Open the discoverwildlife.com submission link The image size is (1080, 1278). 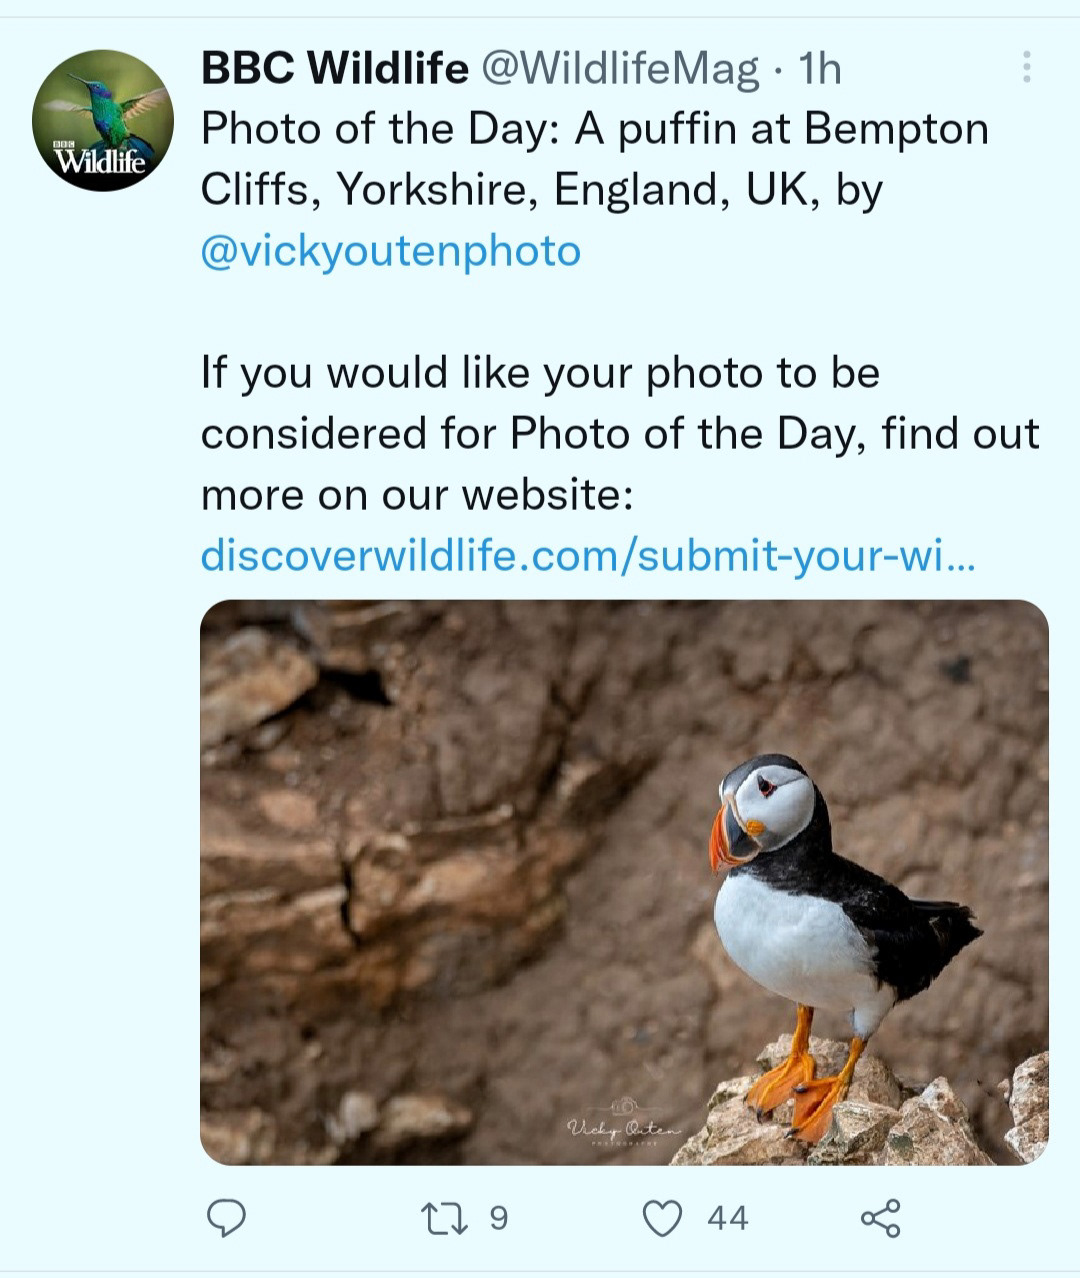pyautogui.click(x=586, y=555)
